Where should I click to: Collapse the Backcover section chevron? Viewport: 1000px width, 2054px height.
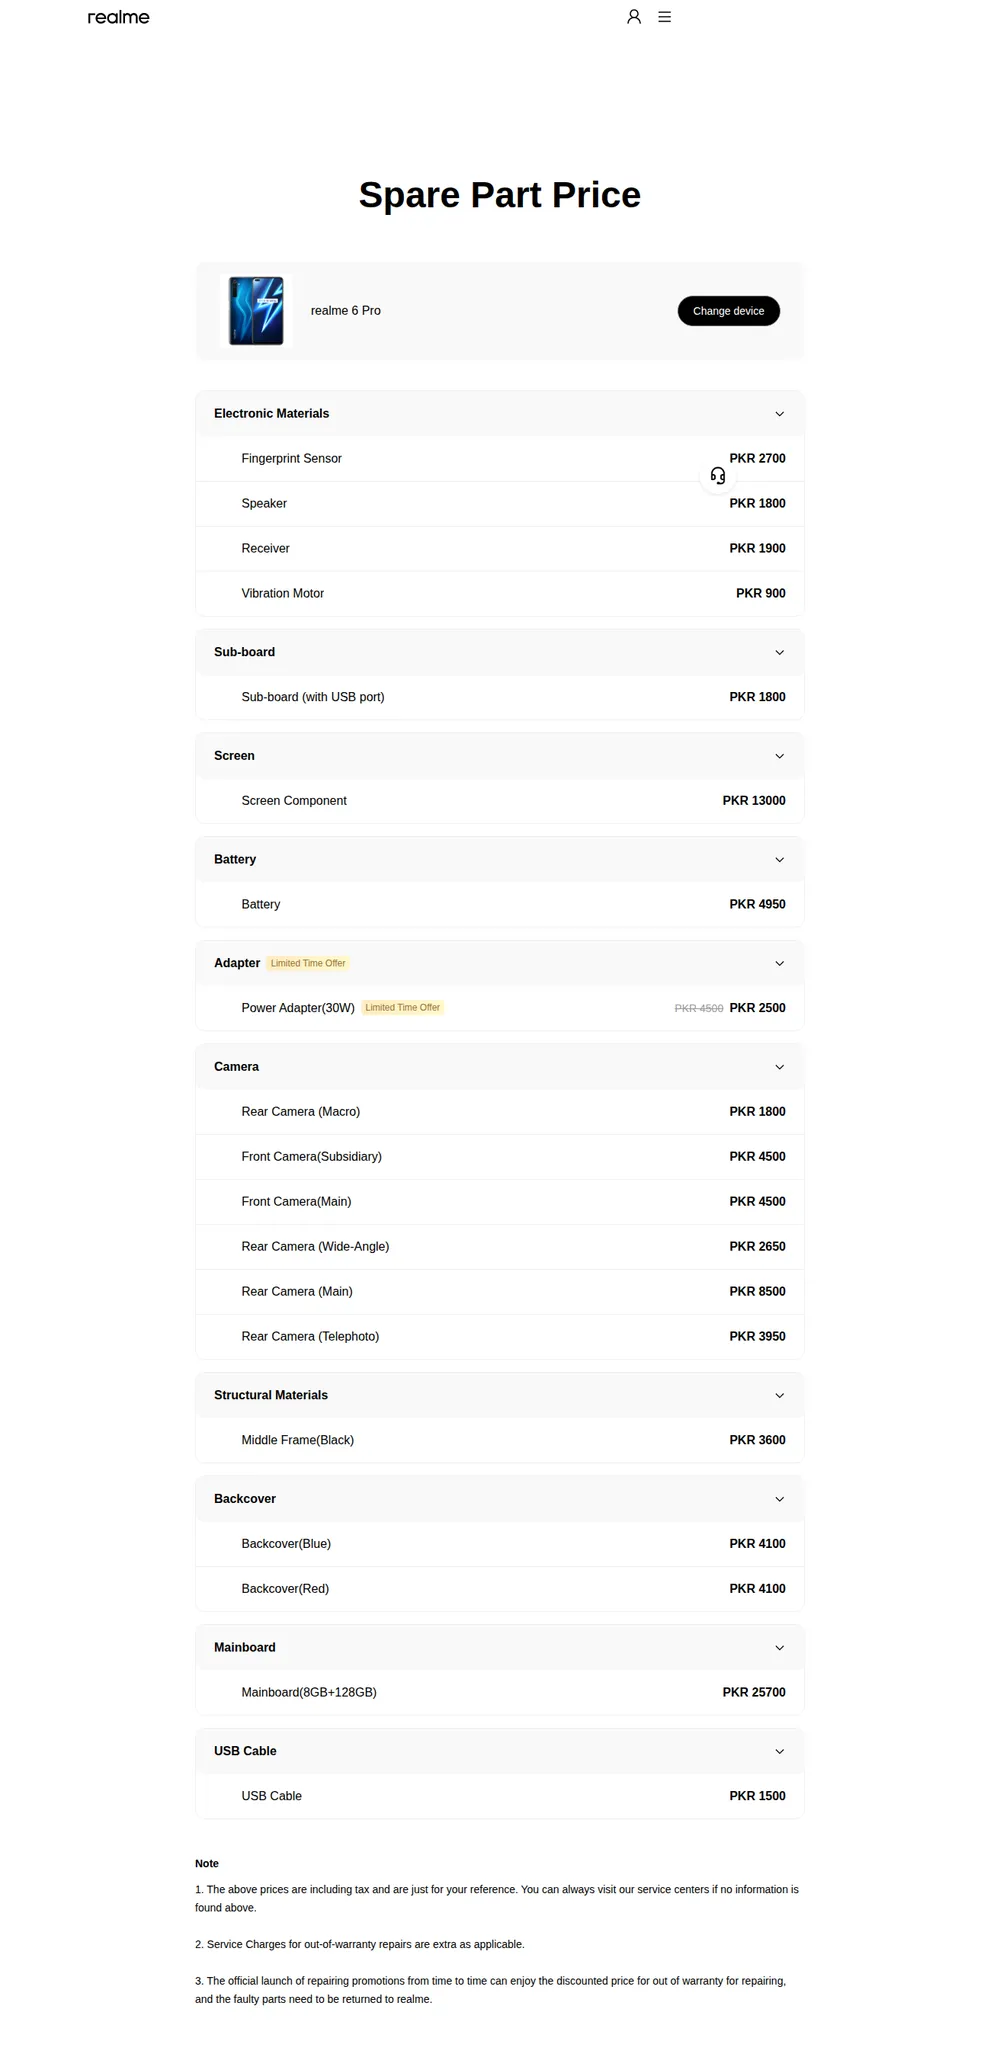click(x=780, y=1499)
